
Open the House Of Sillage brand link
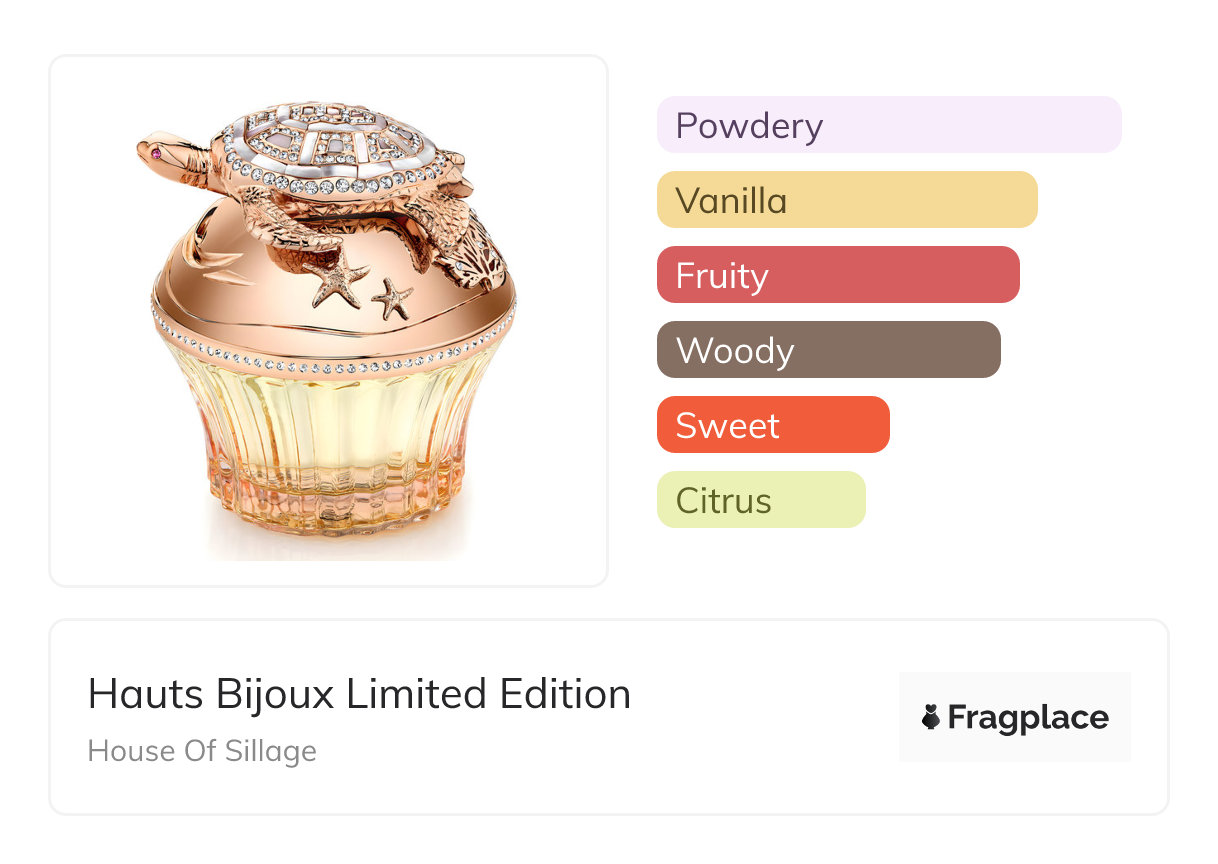[202, 751]
